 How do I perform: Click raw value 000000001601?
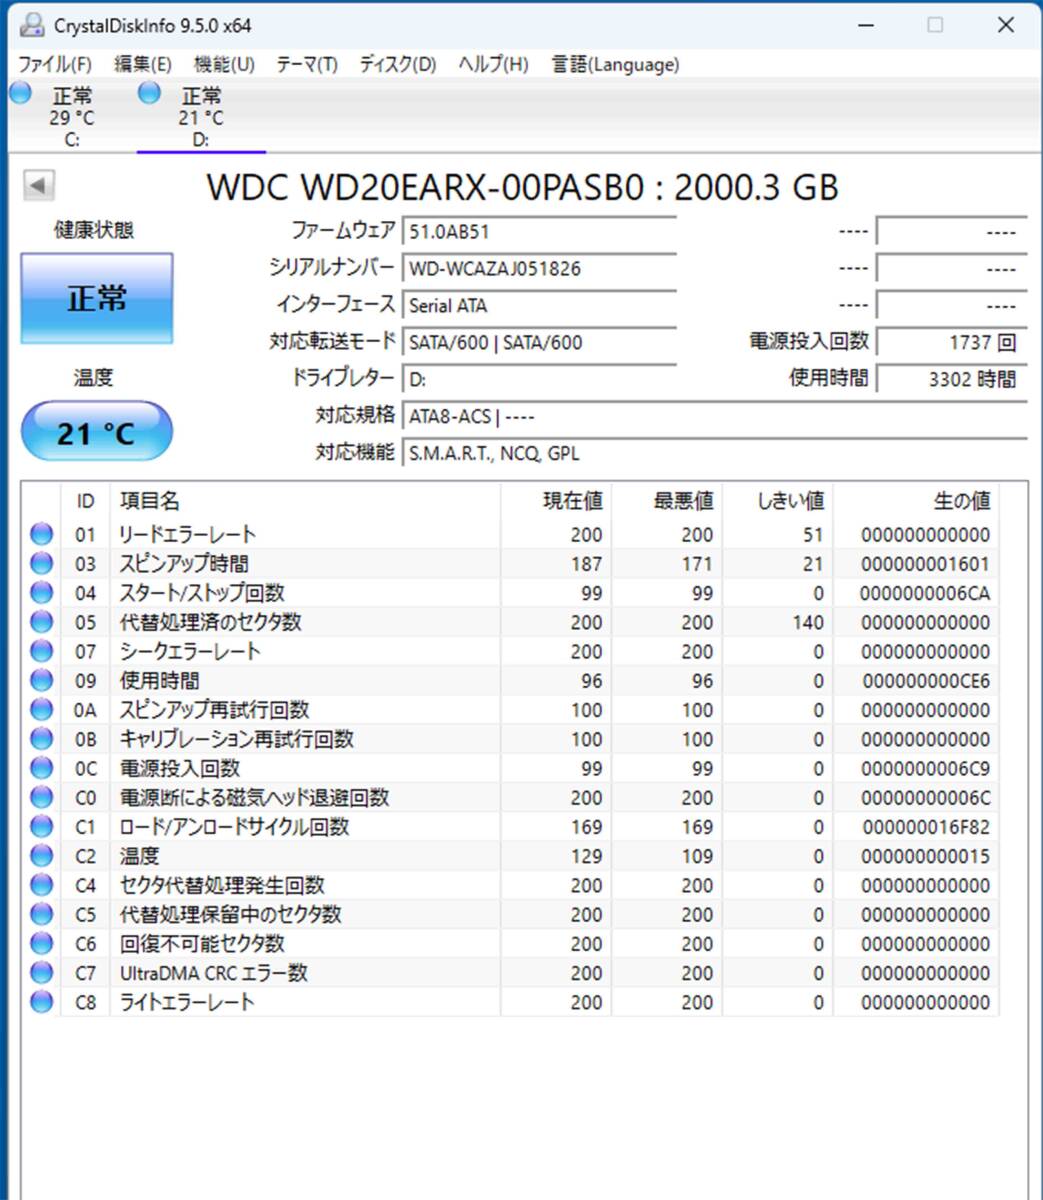pyautogui.click(x=925, y=563)
